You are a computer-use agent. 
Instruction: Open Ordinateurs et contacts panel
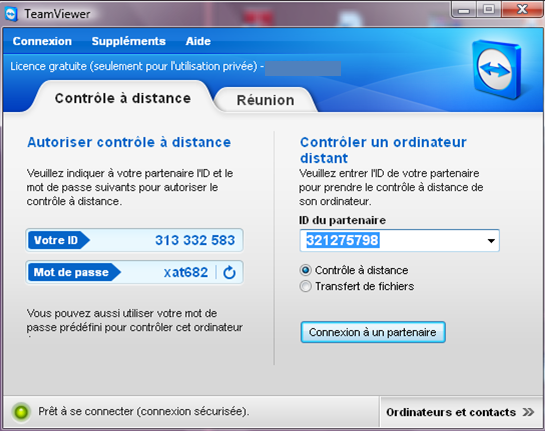[461, 412]
